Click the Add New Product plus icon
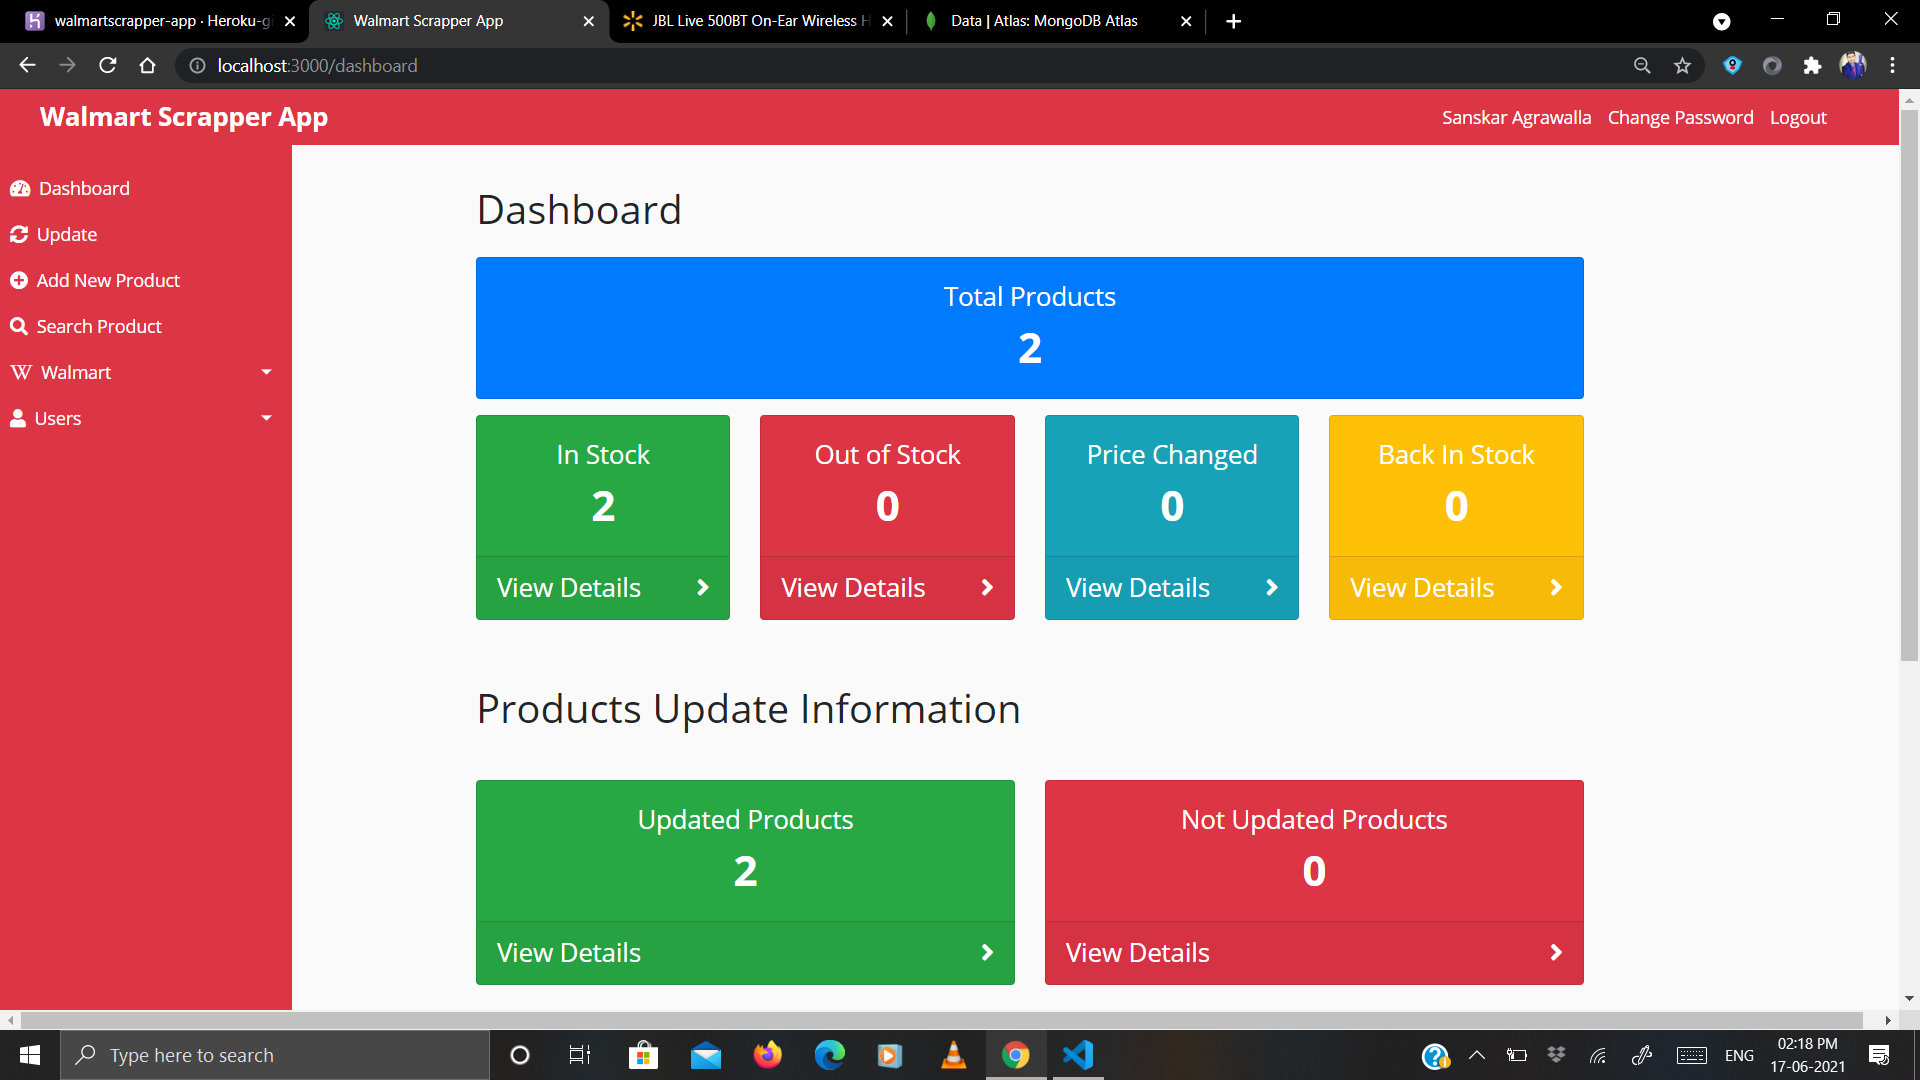The height and width of the screenshot is (1080, 1920). point(20,280)
